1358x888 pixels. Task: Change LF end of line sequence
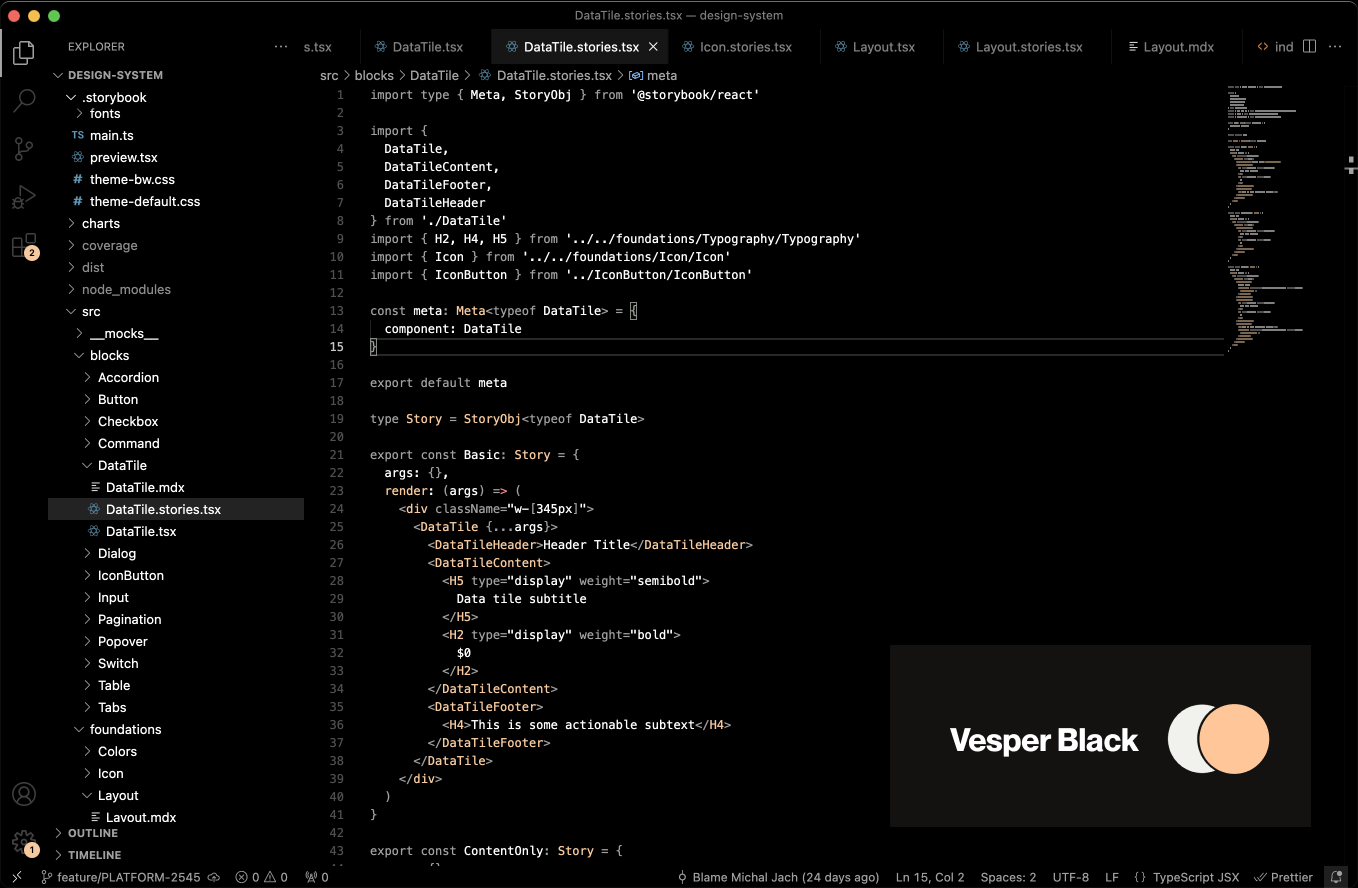tap(1112, 877)
